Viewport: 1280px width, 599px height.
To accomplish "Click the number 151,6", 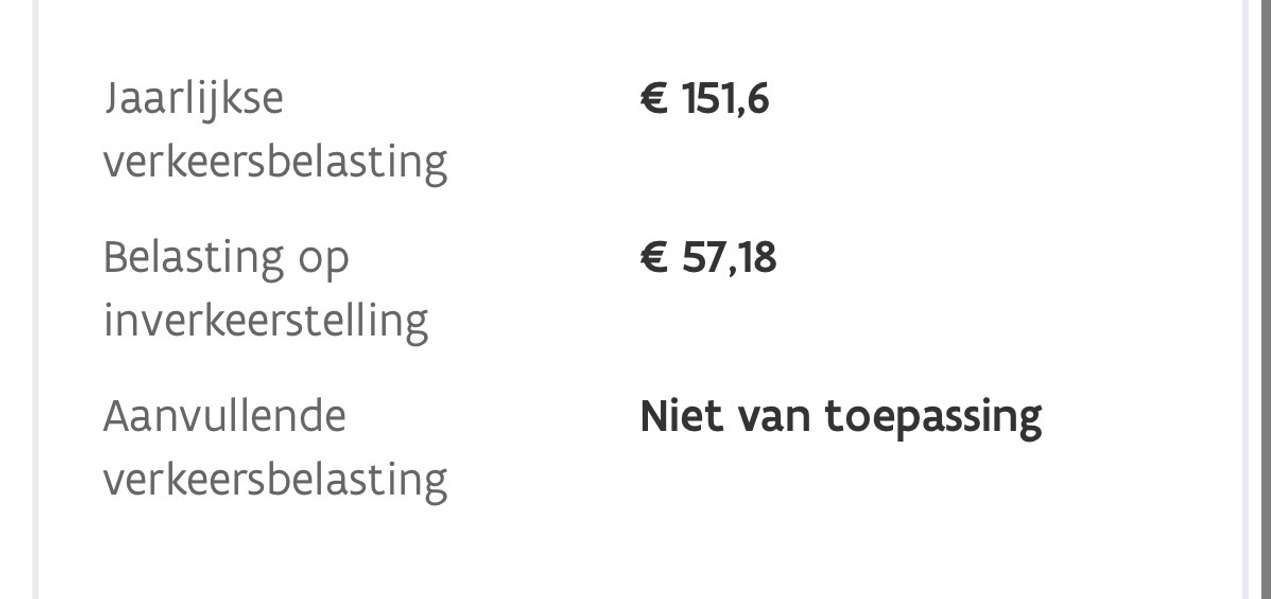I will pyautogui.click(x=725, y=99).
